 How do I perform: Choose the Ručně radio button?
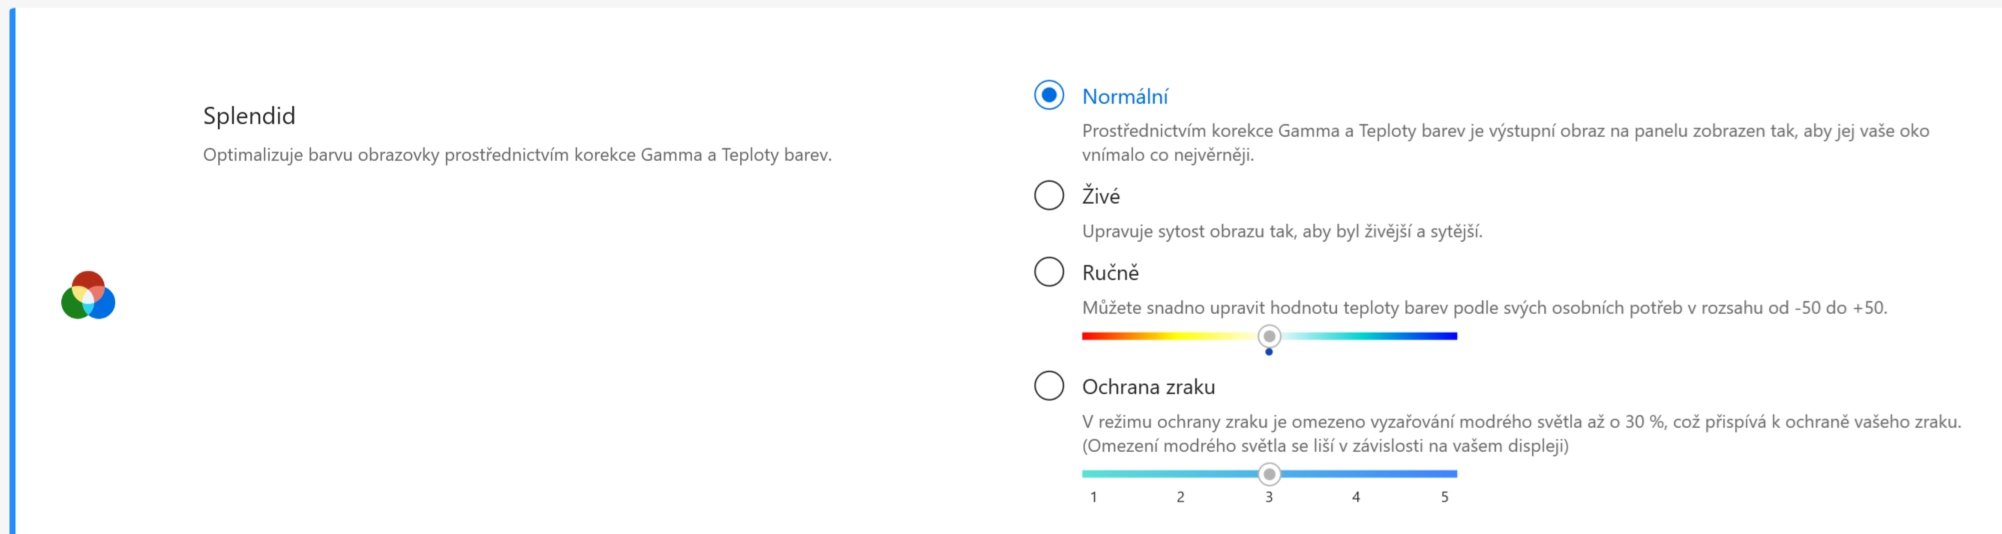1048,272
